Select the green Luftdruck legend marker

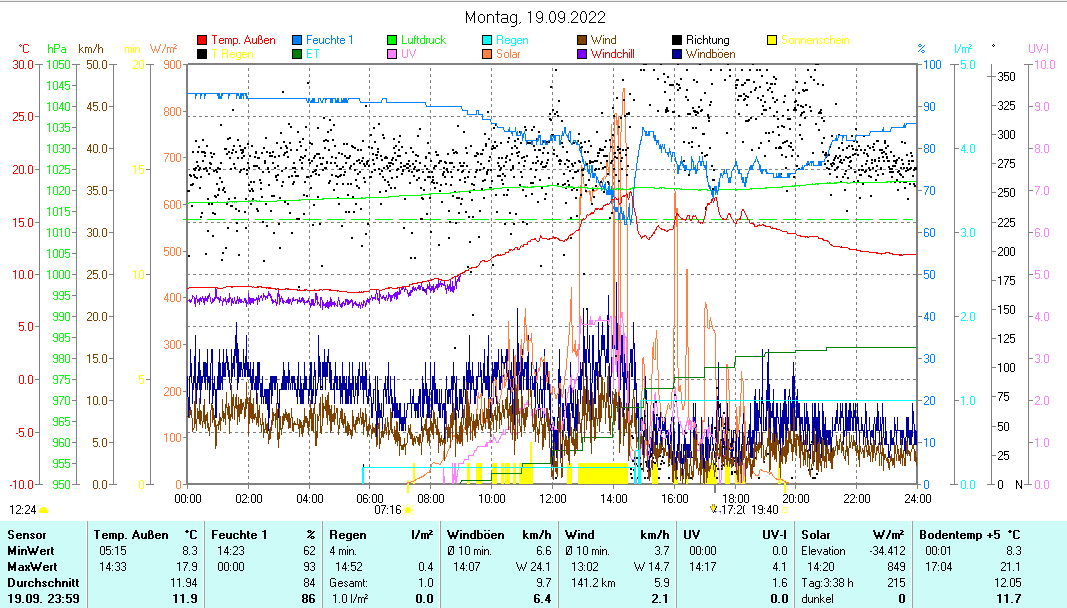tap(393, 40)
